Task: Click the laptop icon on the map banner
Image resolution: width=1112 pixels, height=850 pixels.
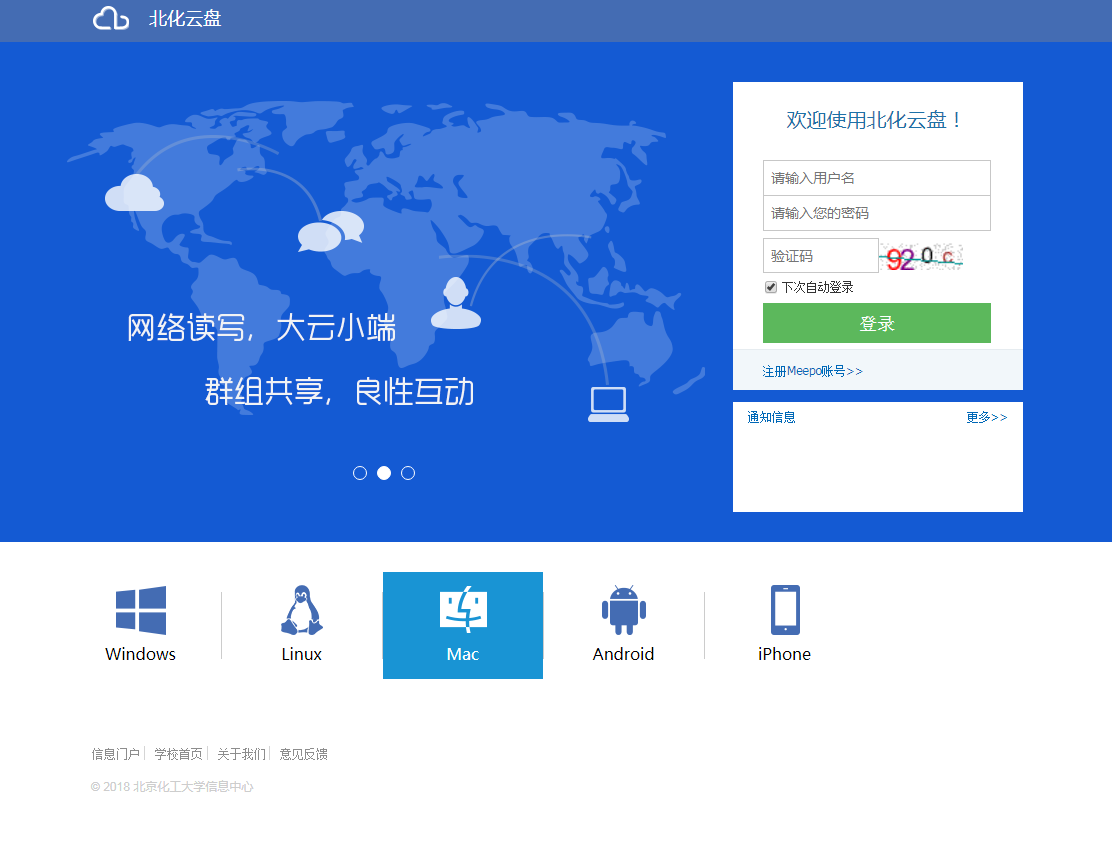Action: [608, 404]
